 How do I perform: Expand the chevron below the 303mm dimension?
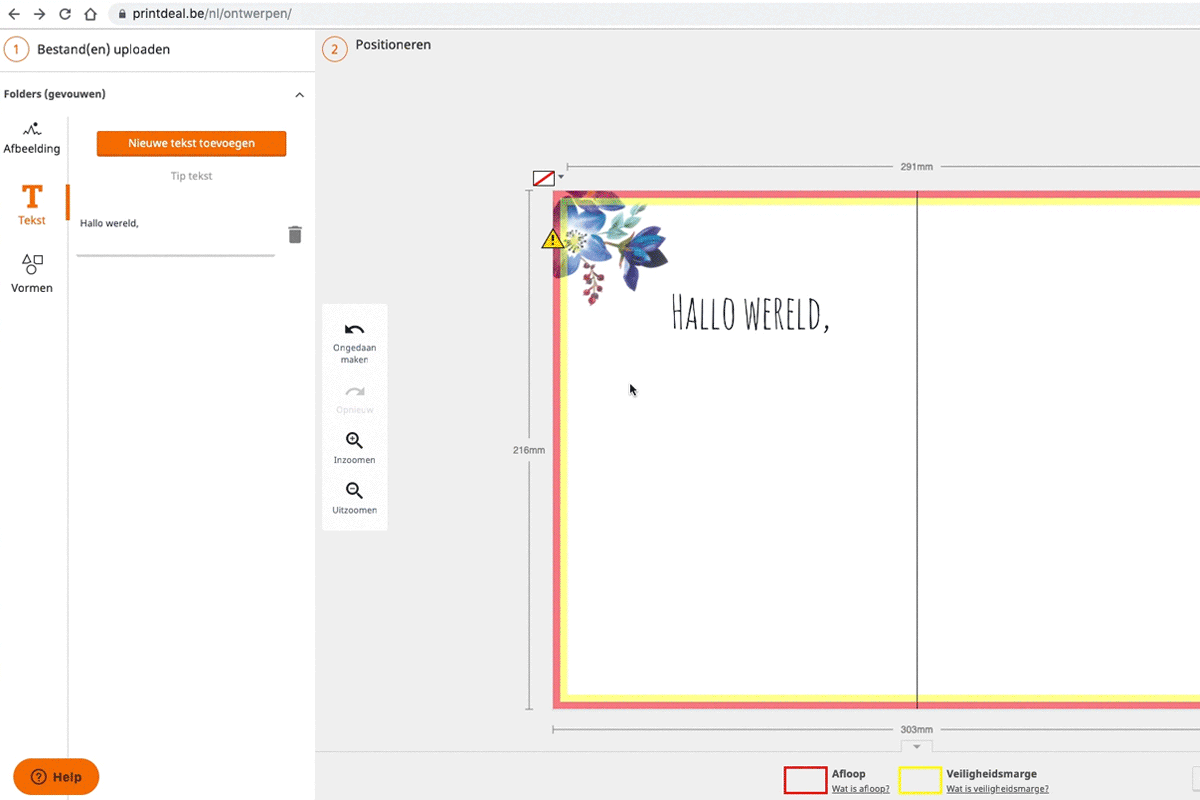(916, 746)
